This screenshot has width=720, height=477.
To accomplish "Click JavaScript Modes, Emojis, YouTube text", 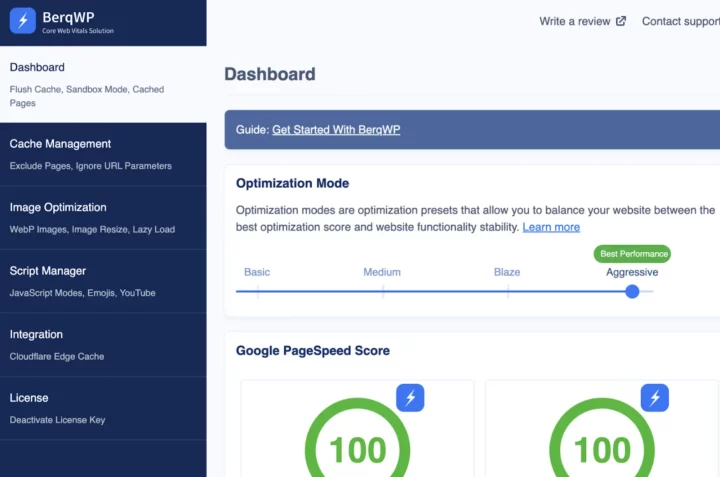I will point(83,293).
